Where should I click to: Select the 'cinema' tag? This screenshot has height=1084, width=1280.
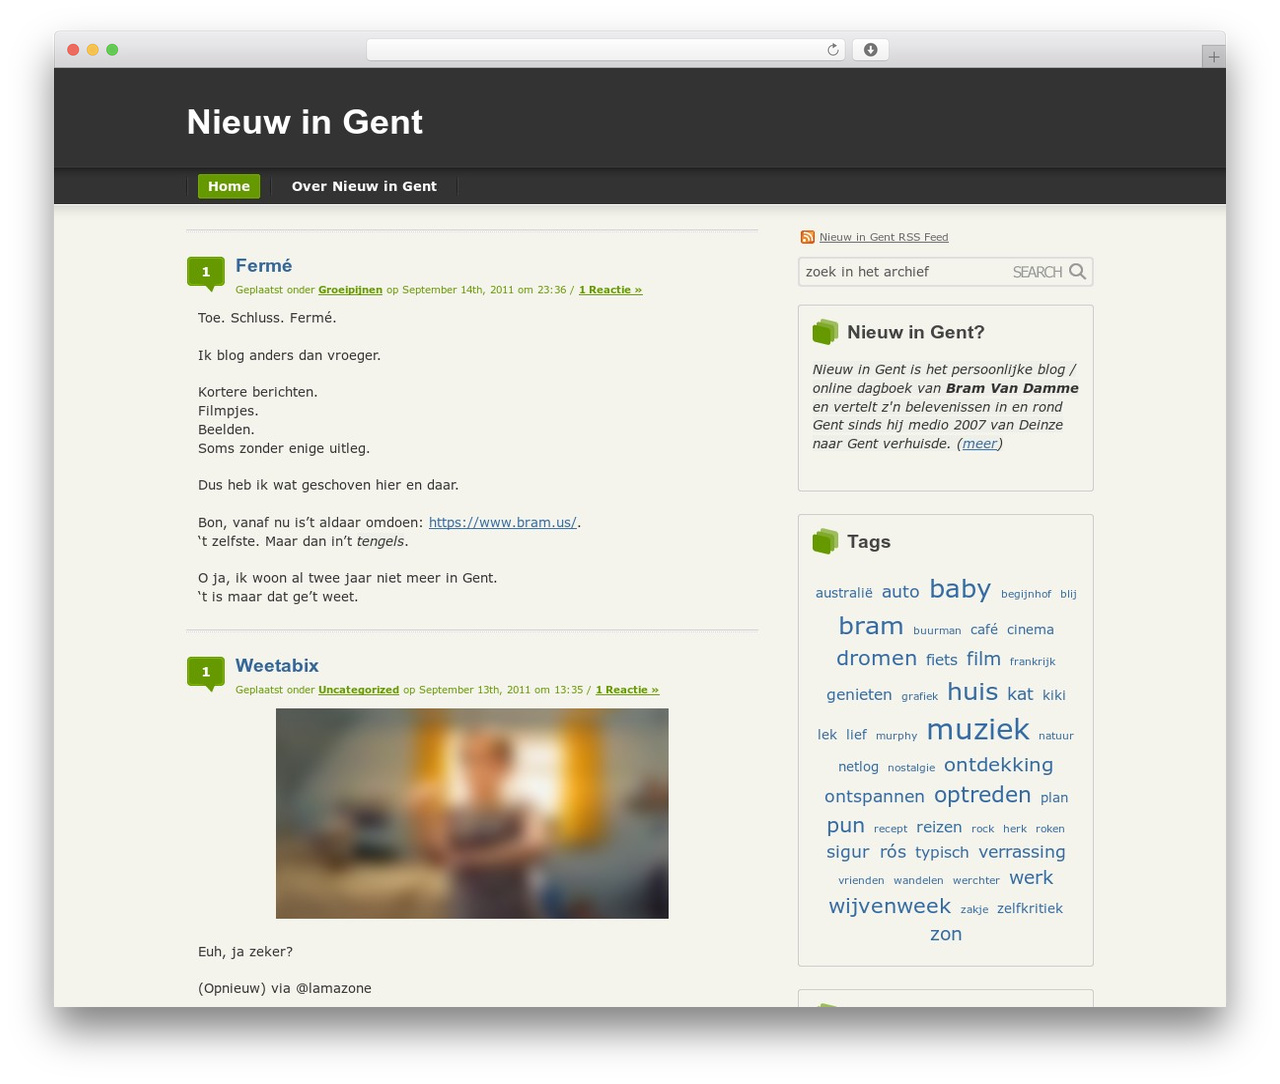(1030, 630)
